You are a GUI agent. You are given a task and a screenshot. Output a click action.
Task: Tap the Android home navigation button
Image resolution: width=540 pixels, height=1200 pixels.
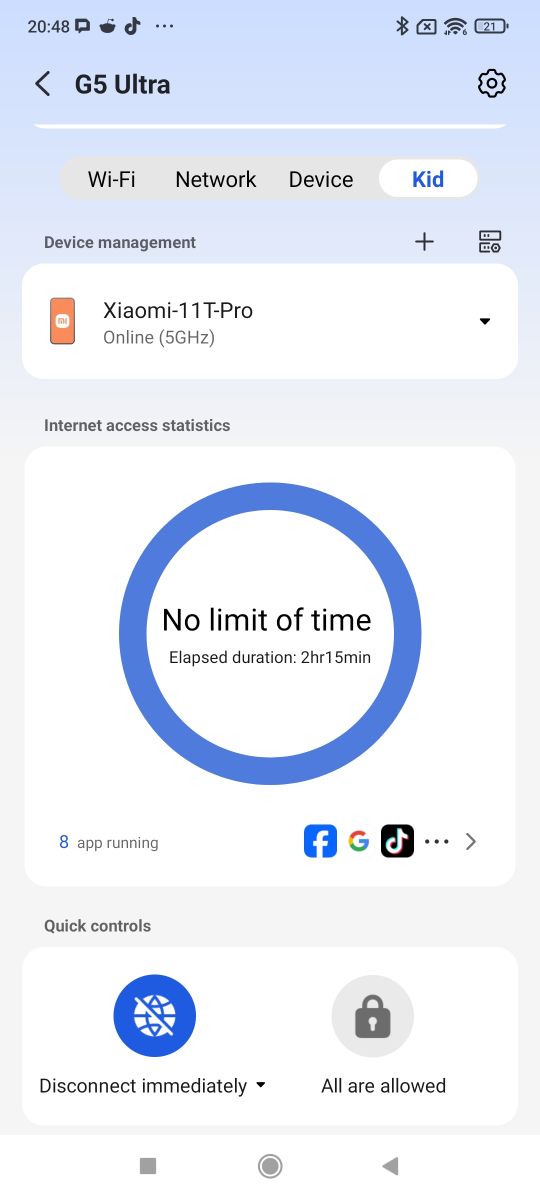coord(270,1166)
